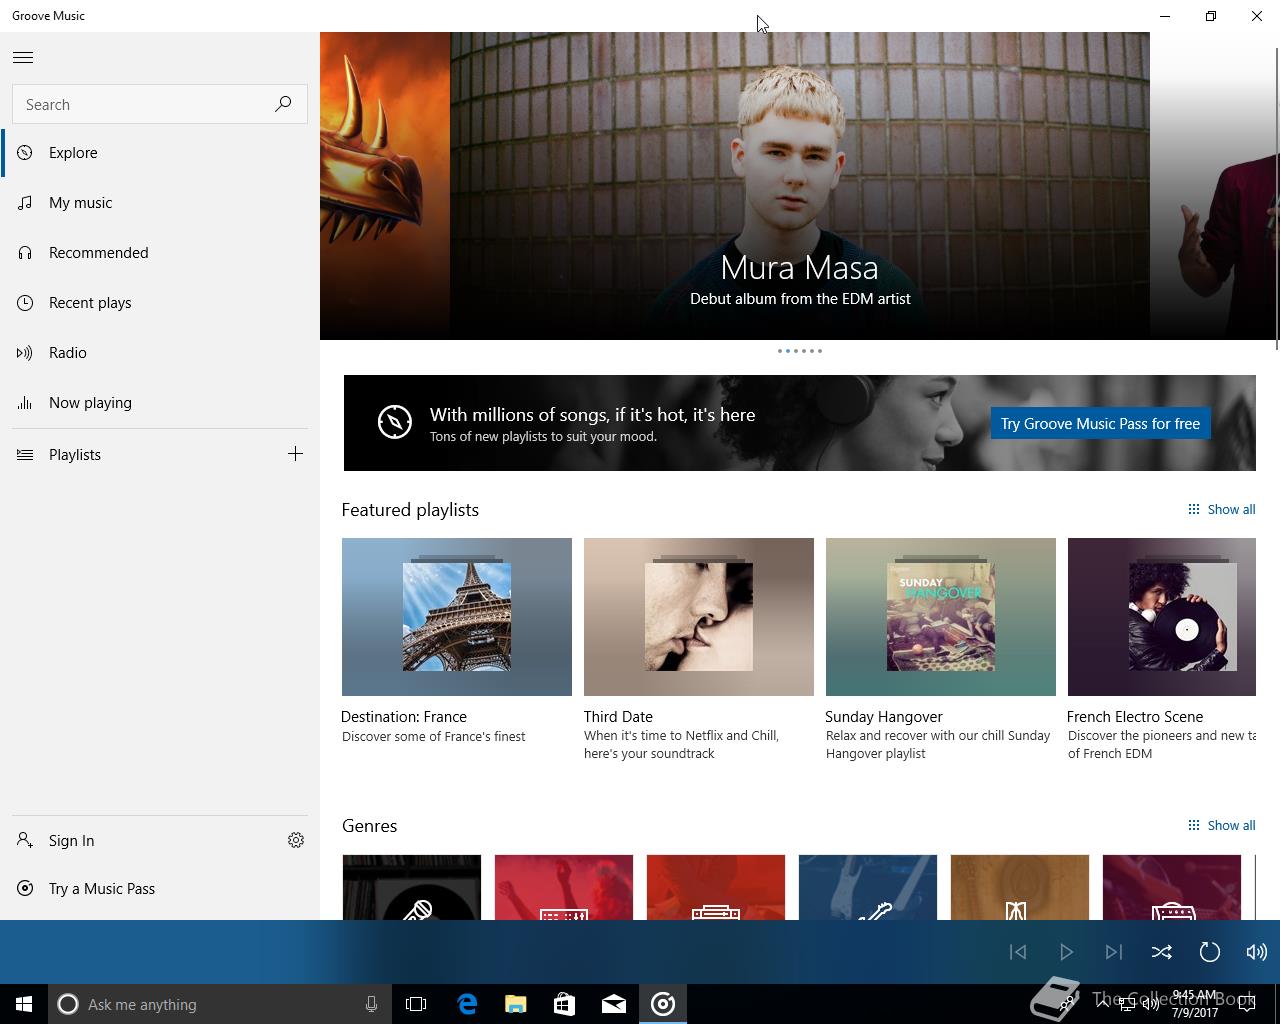The image size is (1280, 1024).
Task: Open the golden-brown genre tile
Action: (x=1020, y=887)
